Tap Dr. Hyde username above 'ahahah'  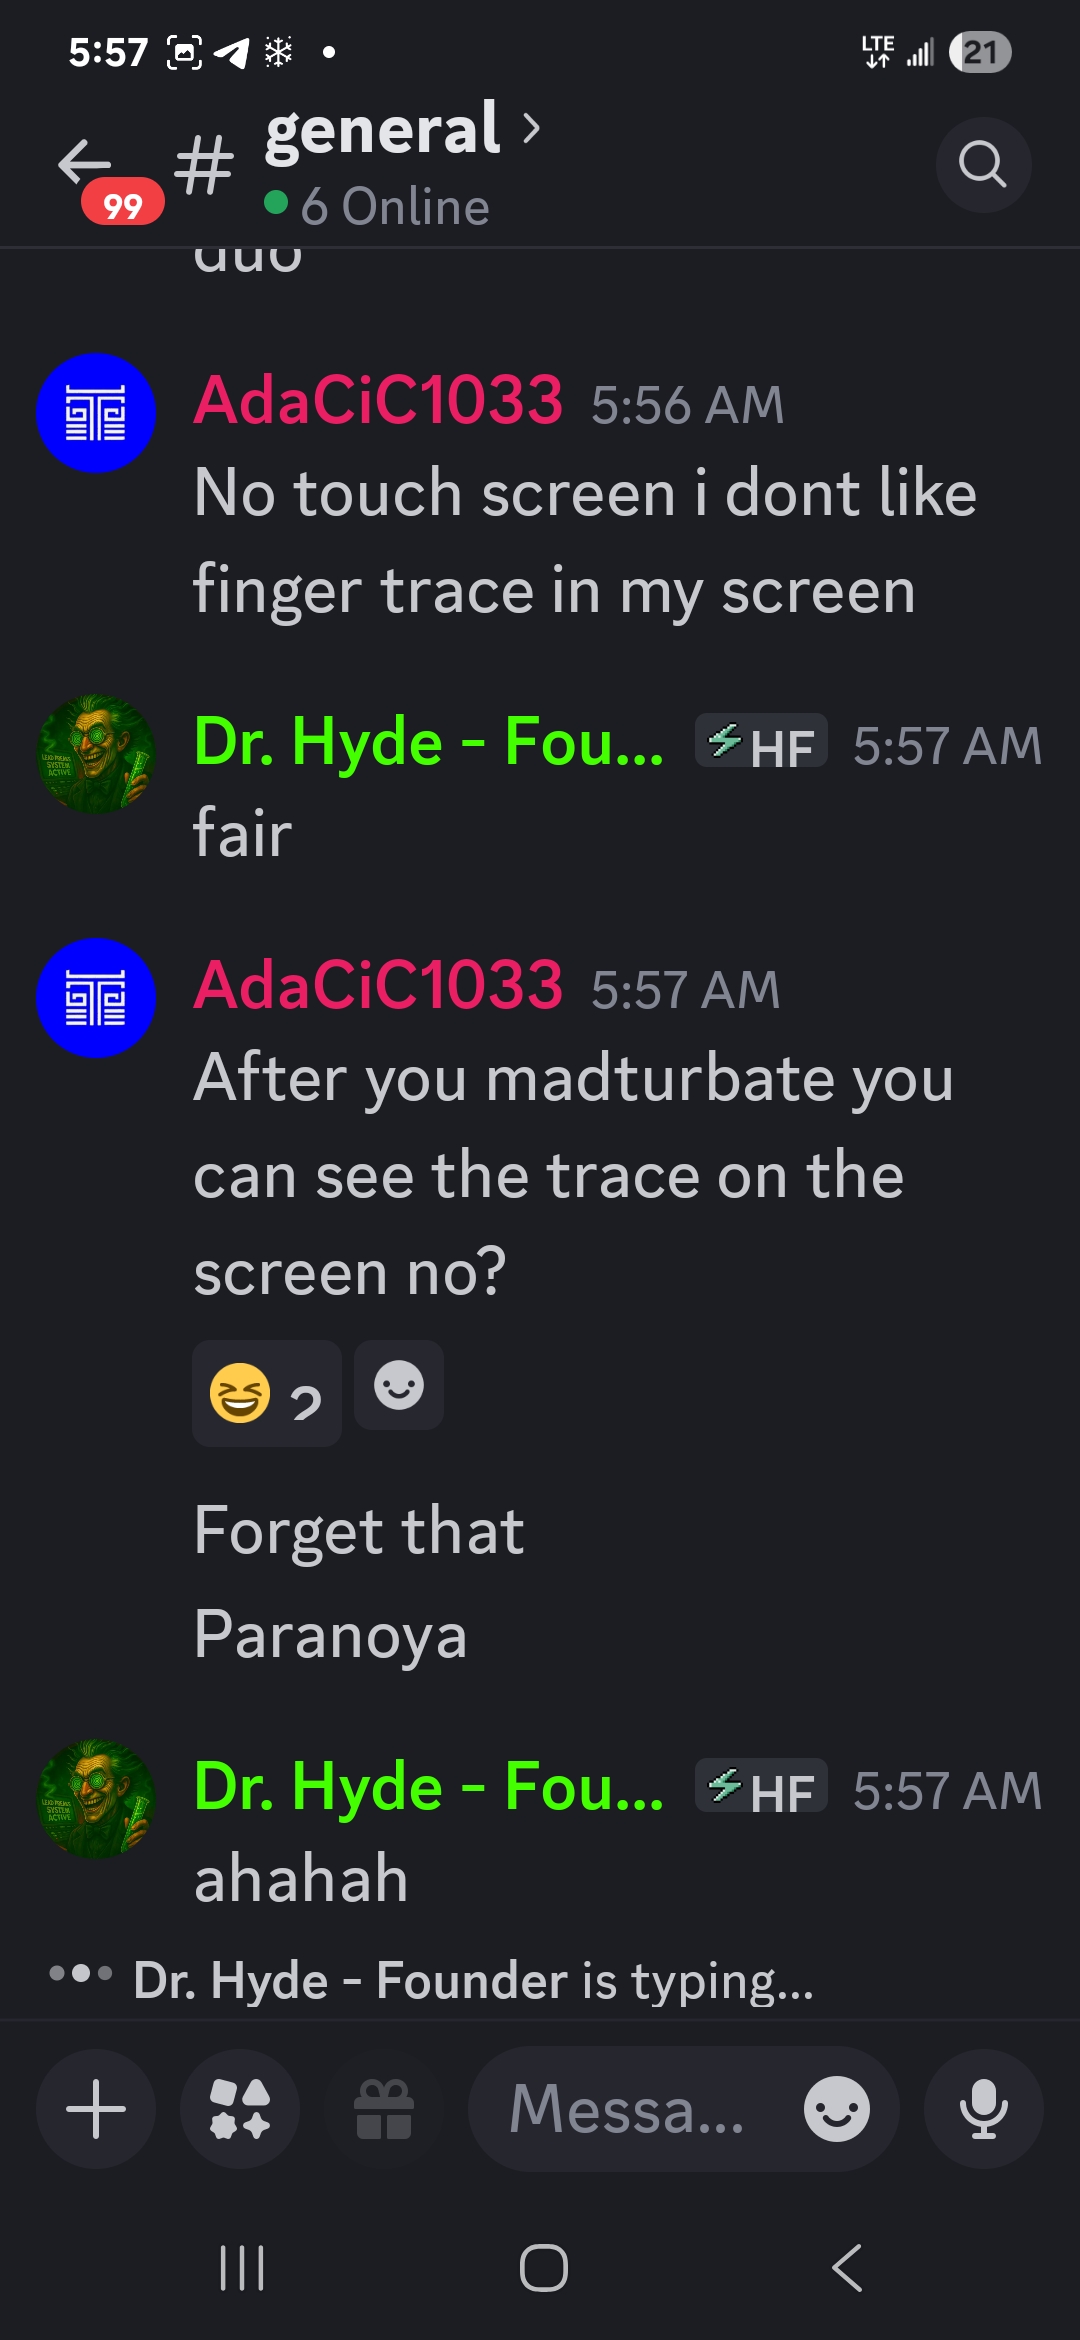coord(428,1786)
